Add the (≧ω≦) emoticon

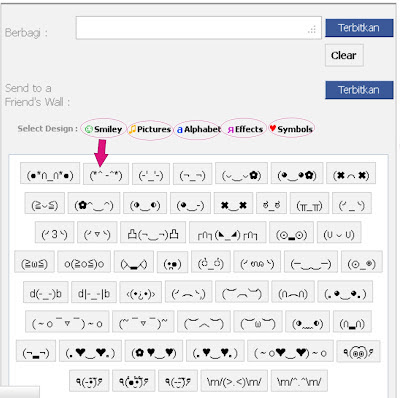click(34, 262)
